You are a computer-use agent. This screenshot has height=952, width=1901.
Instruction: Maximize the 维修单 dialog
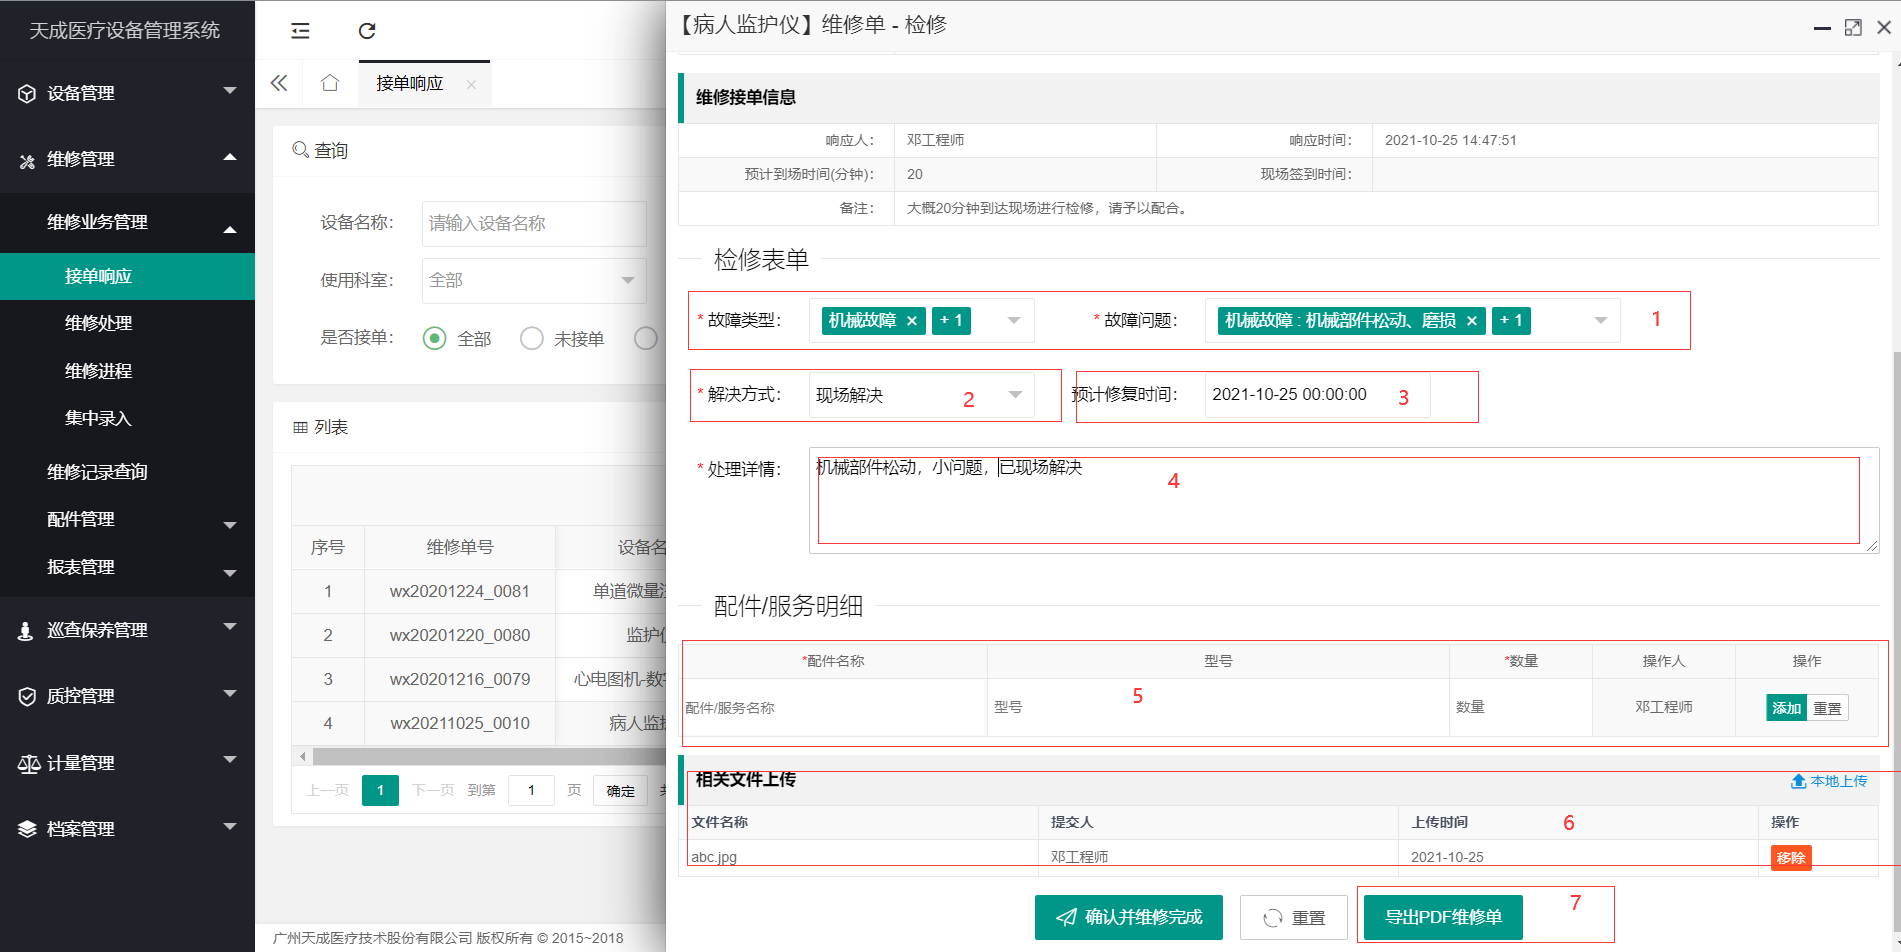(1853, 28)
